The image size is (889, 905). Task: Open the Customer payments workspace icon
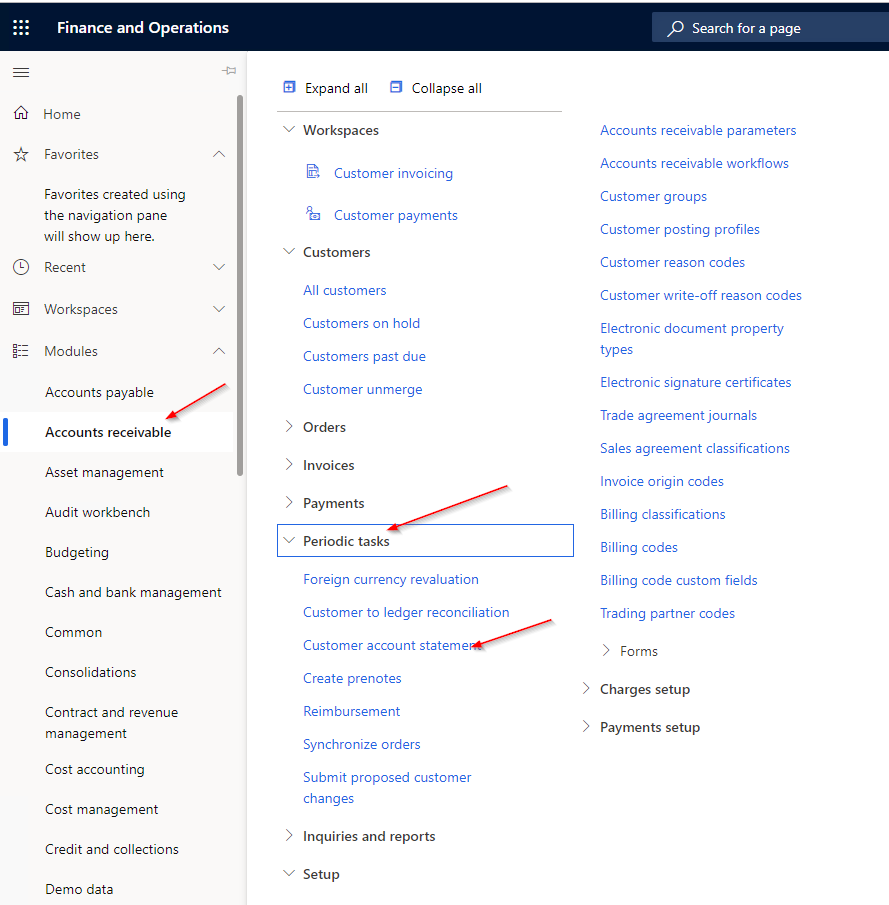(x=313, y=214)
